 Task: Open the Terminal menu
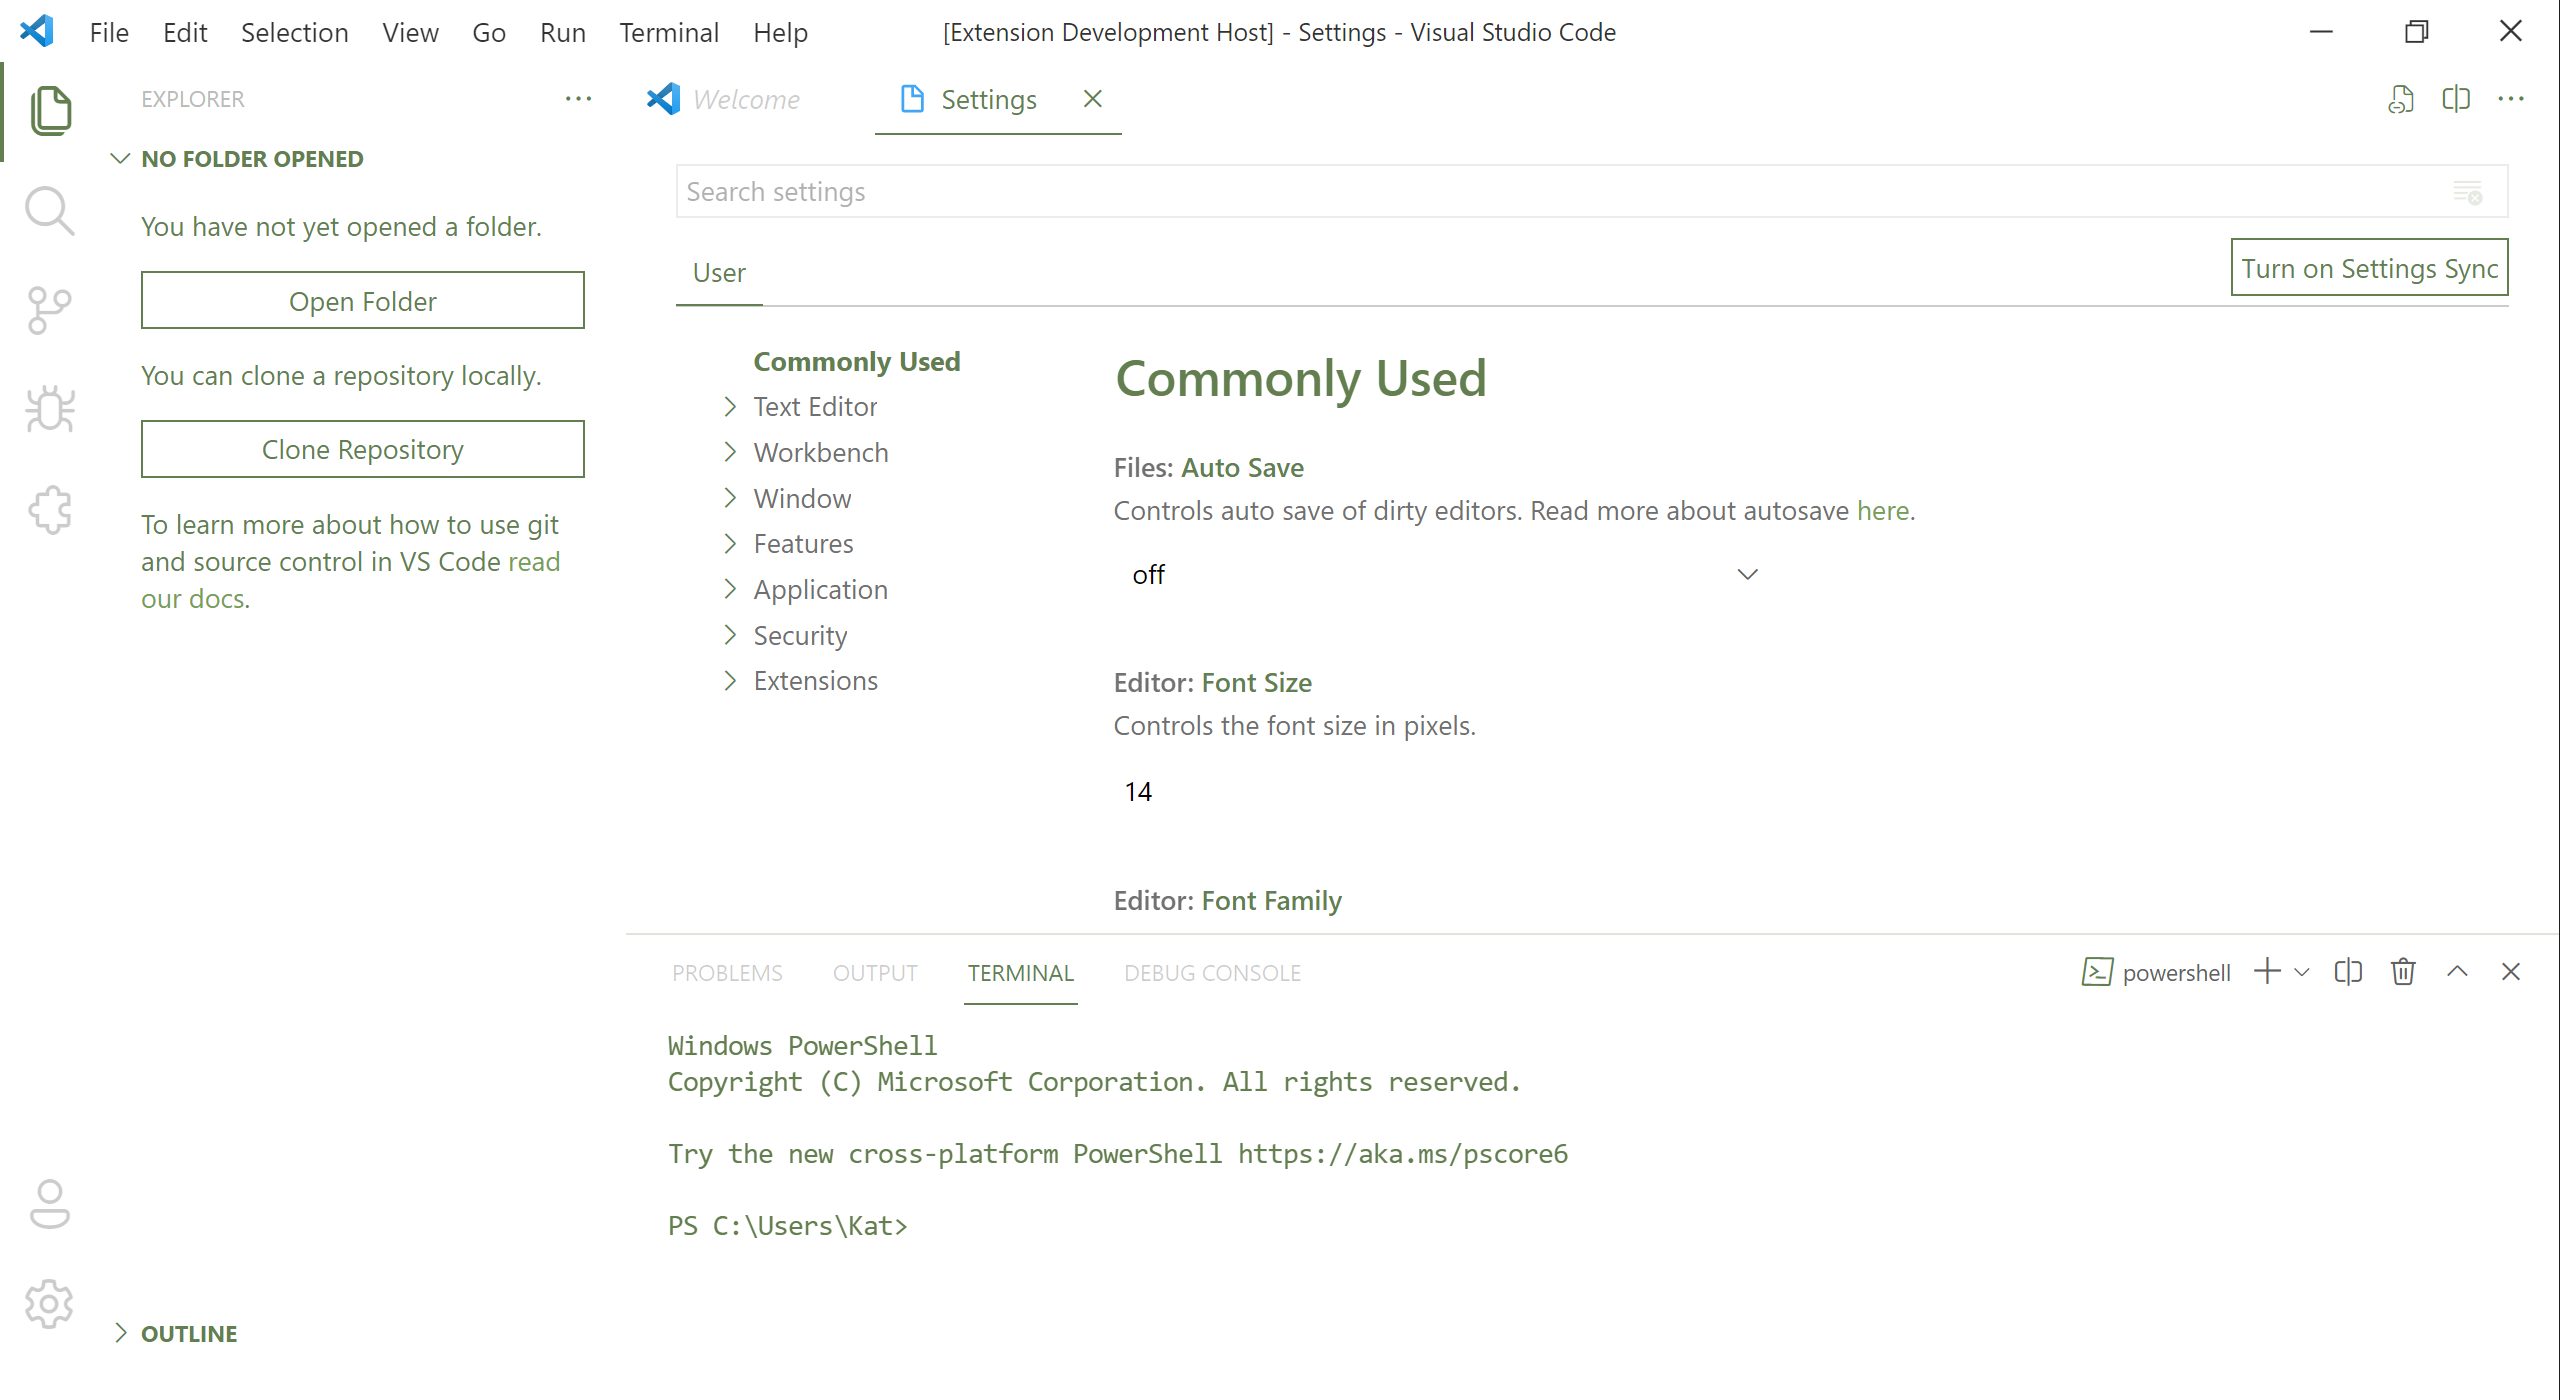pyautogui.click(x=668, y=32)
